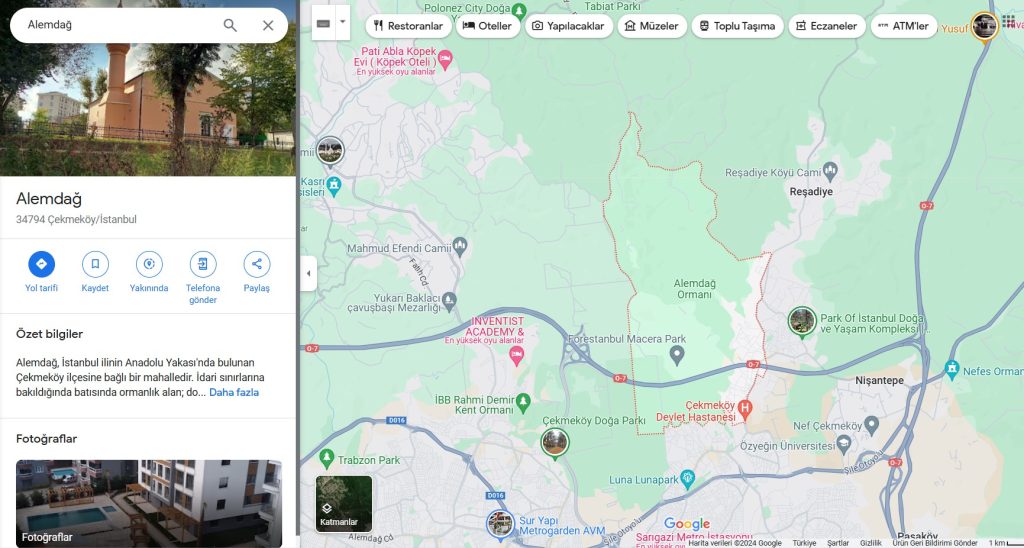
Task: Open Şartlar terms link
Action: coord(838,543)
